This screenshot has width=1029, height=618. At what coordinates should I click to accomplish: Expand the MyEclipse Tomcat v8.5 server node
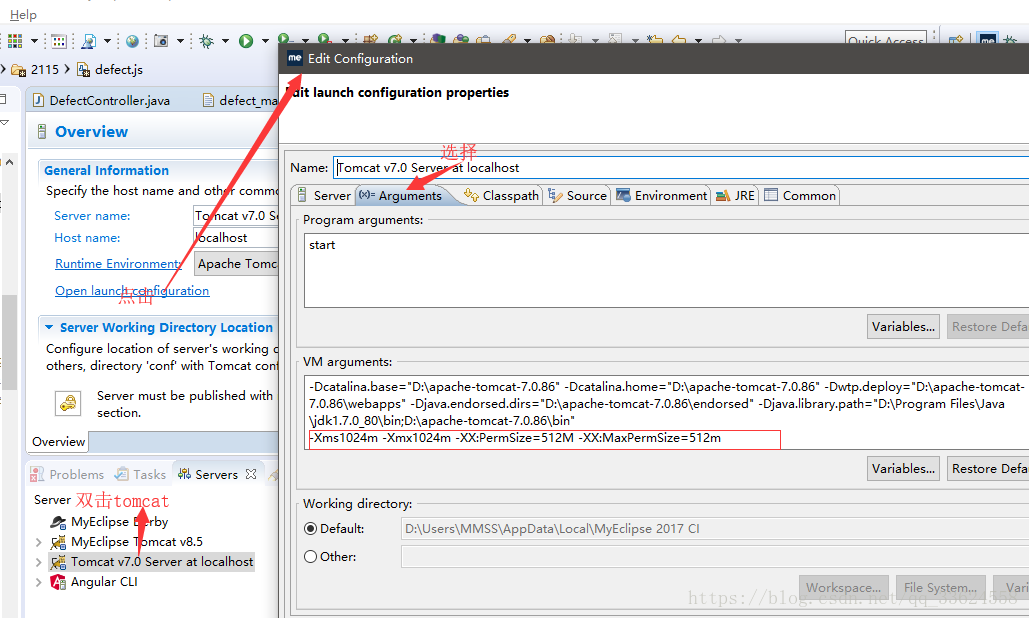[x=39, y=542]
